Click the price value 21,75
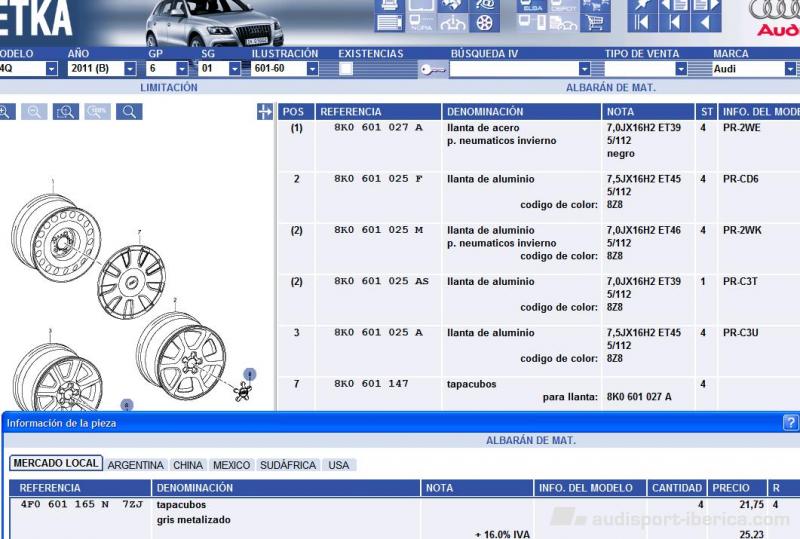800x539 pixels. tap(752, 504)
